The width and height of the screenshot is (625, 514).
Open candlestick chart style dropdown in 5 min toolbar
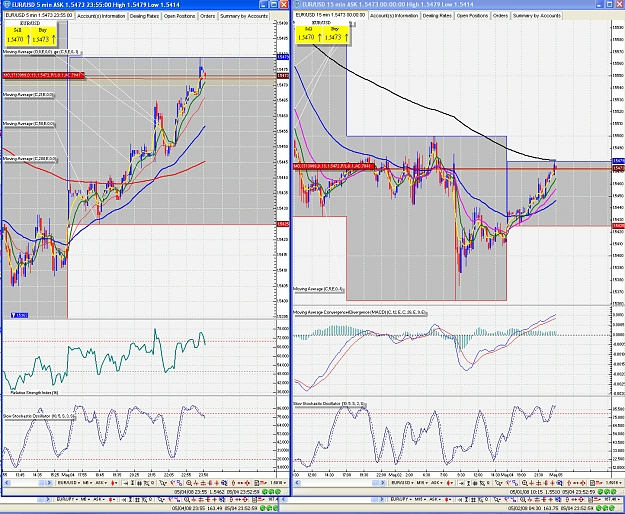(x=114, y=483)
